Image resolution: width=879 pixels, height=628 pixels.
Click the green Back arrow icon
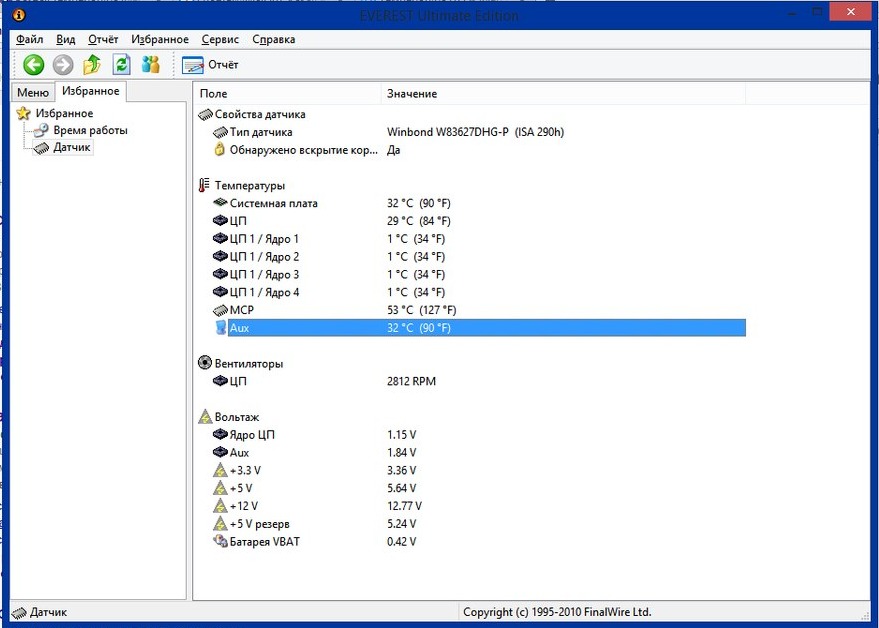point(34,65)
